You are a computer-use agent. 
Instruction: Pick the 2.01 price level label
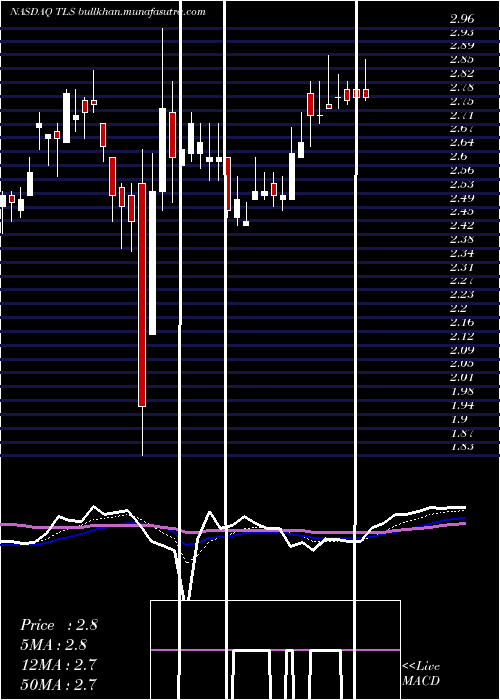click(462, 378)
